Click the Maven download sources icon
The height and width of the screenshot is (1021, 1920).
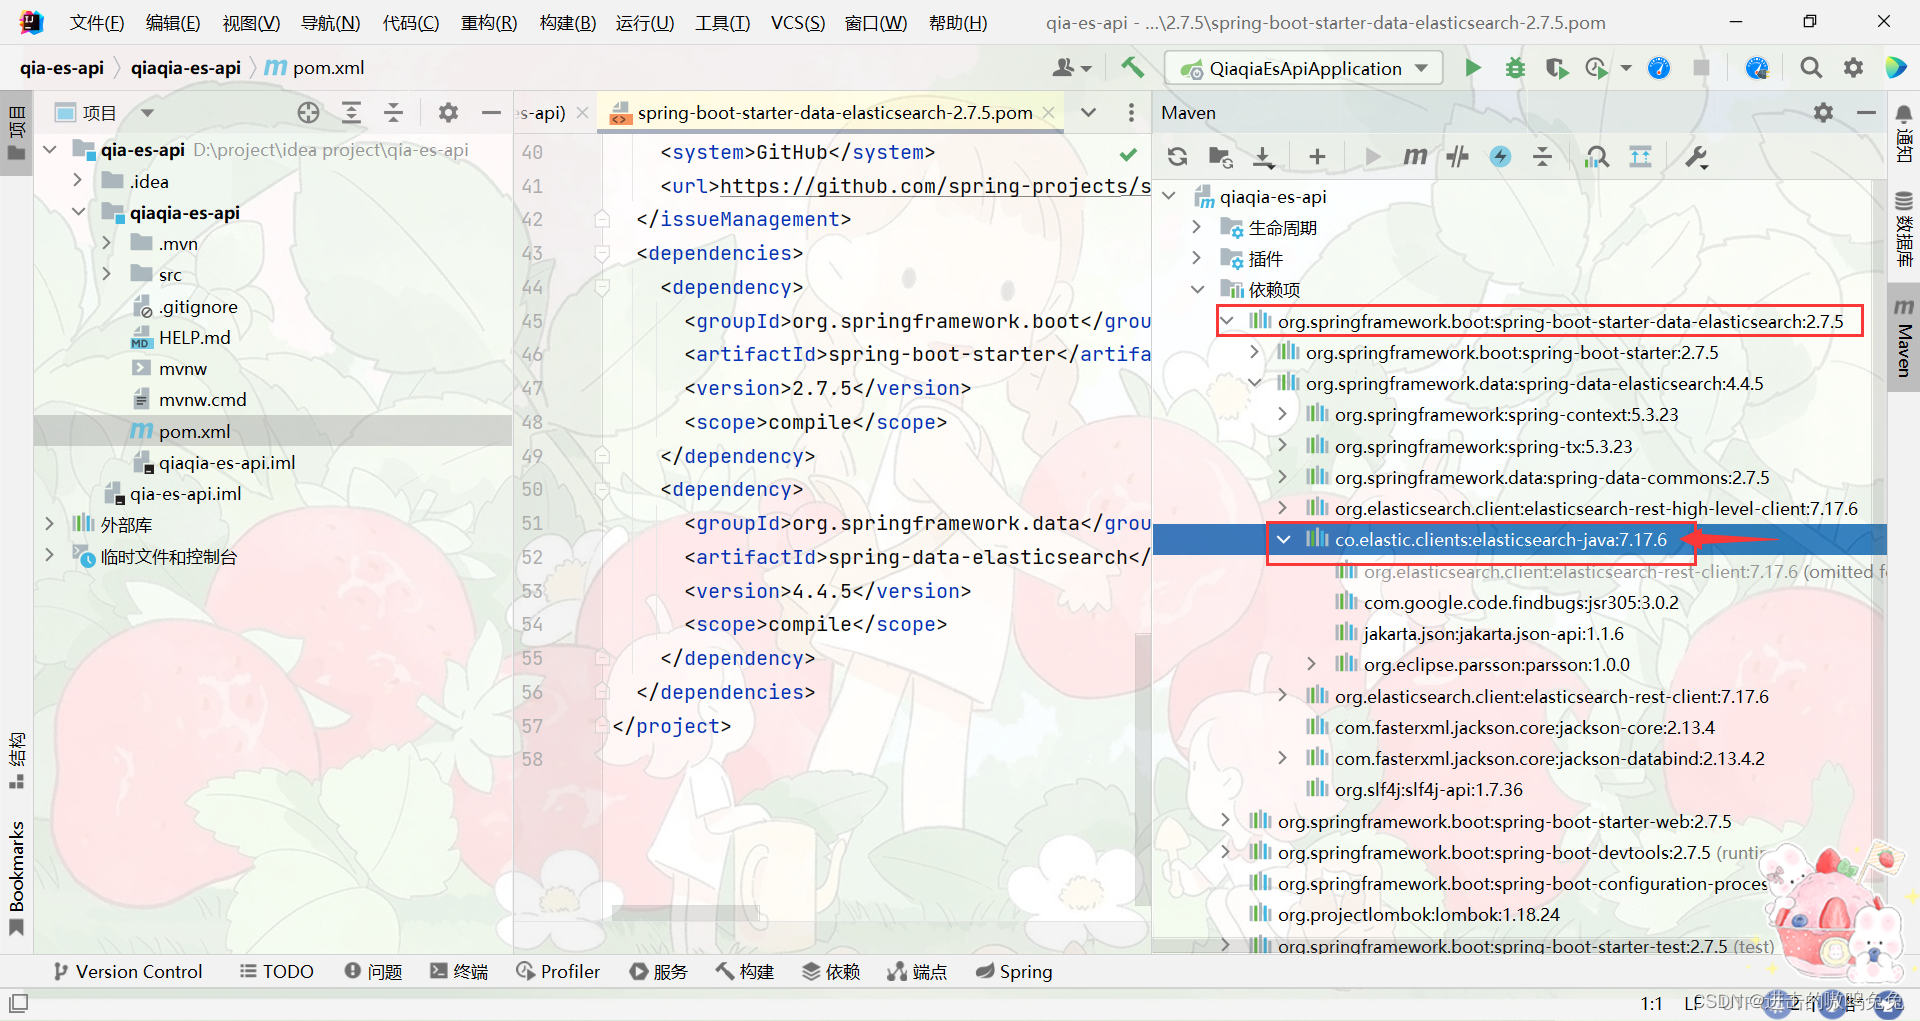click(x=1264, y=157)
